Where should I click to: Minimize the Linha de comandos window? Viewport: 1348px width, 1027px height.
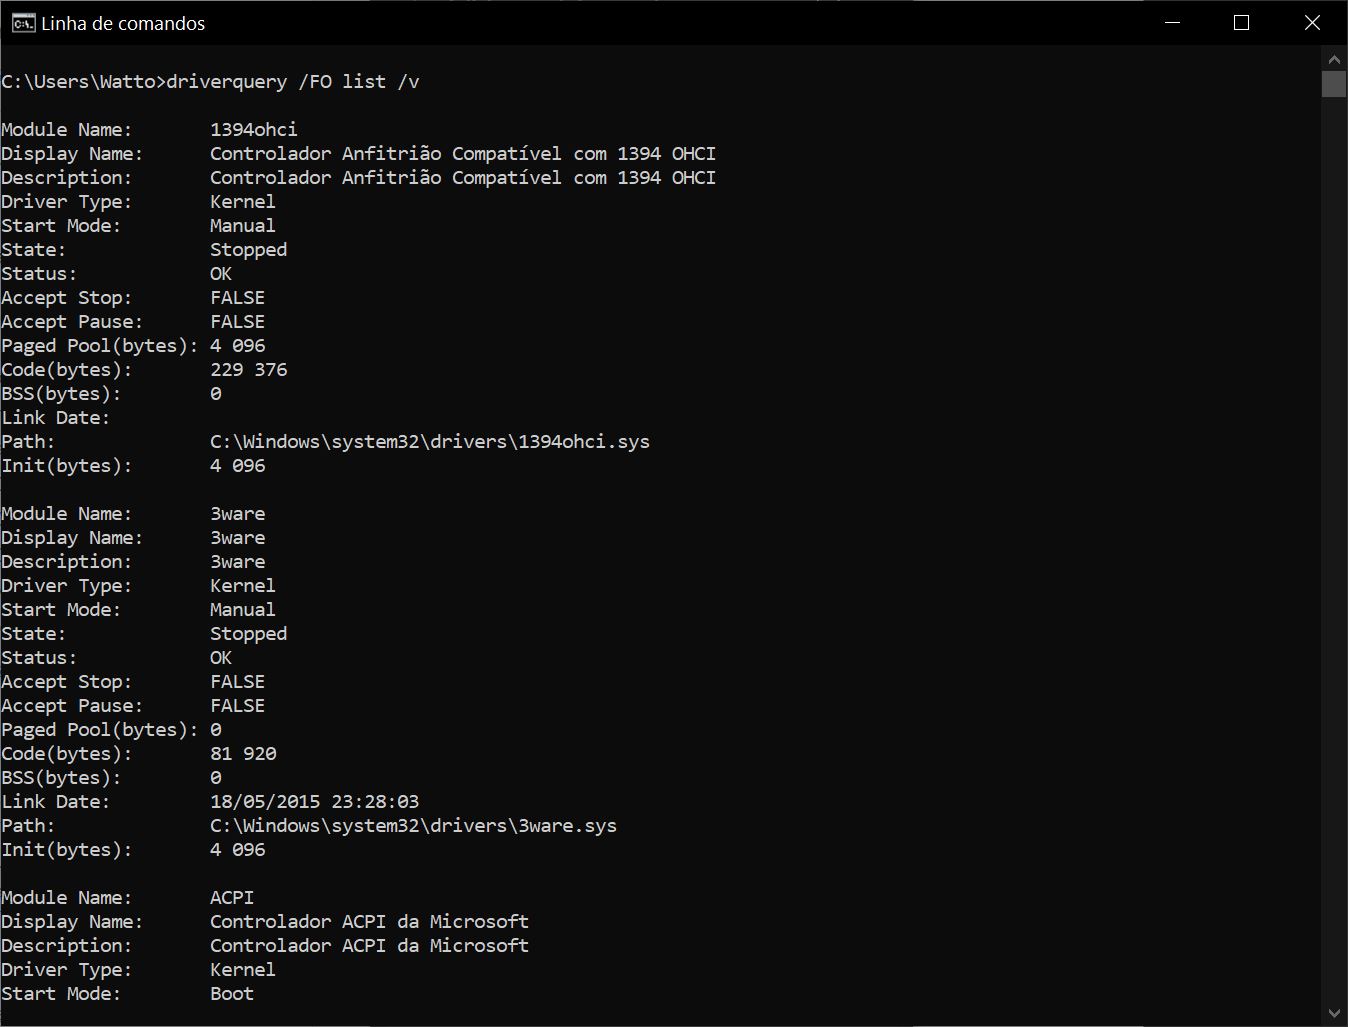pos(1173,23)
